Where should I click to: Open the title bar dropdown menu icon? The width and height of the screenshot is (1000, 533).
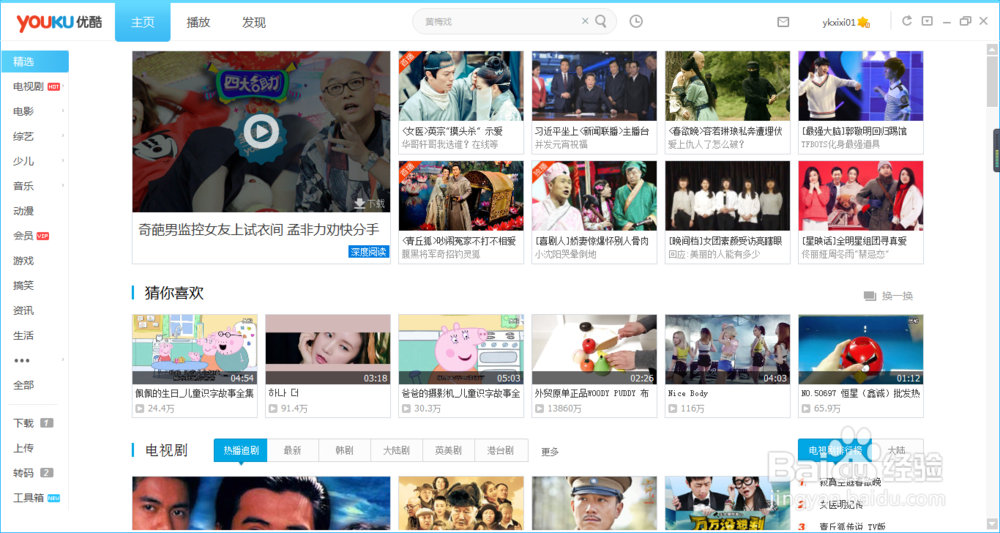[927, 21]
